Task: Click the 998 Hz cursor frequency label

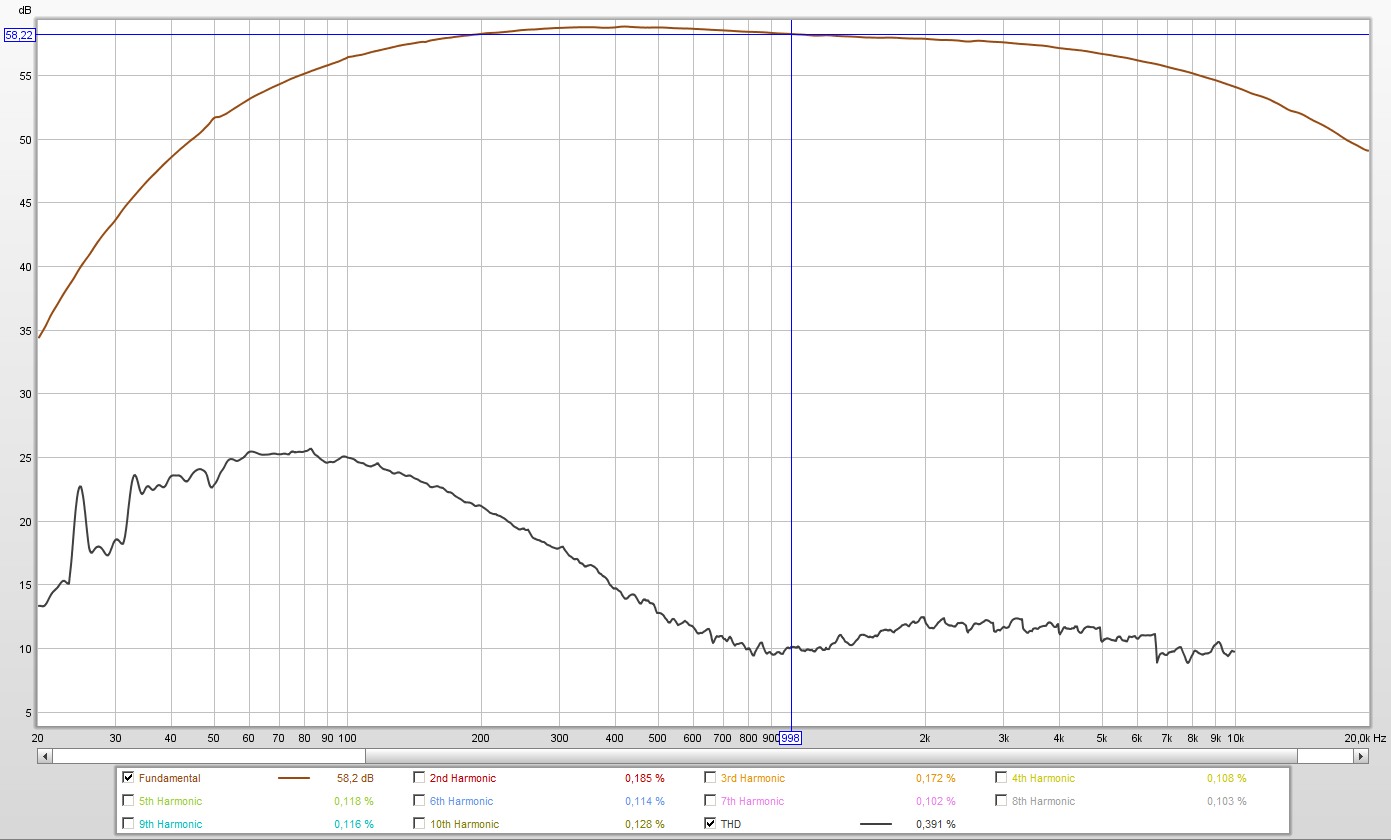Action: pos(790,738)
